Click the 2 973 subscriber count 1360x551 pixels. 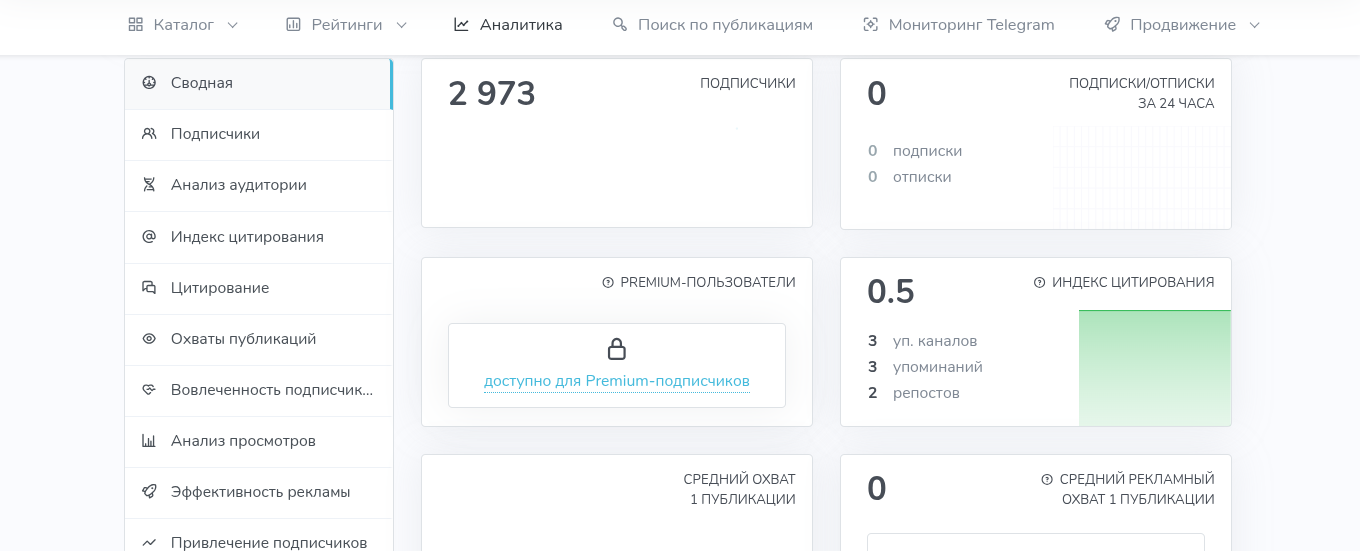[492, 94]
